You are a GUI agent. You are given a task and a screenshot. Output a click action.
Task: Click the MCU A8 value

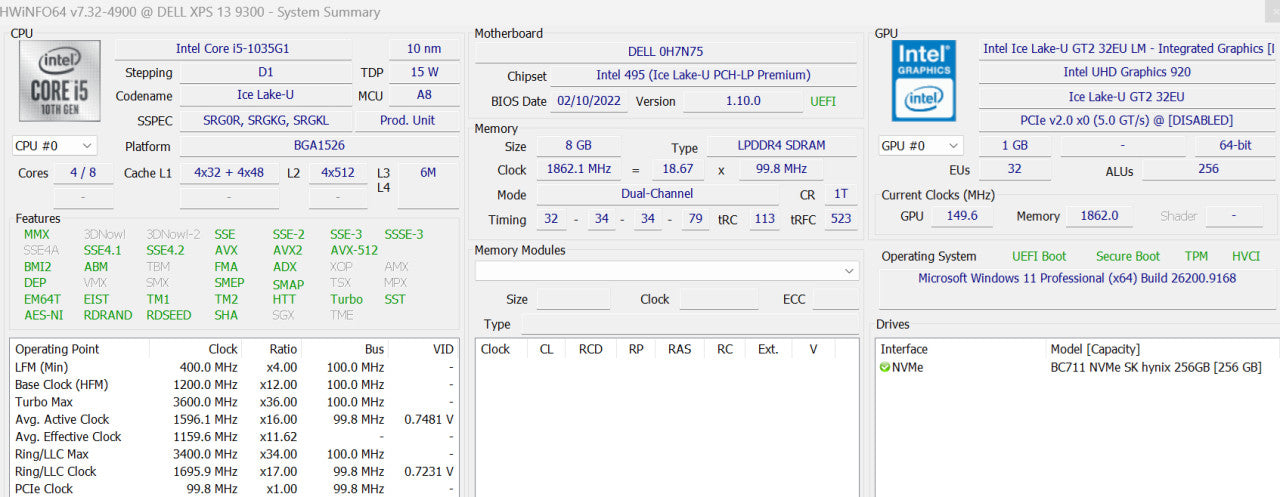click(424, 96)
